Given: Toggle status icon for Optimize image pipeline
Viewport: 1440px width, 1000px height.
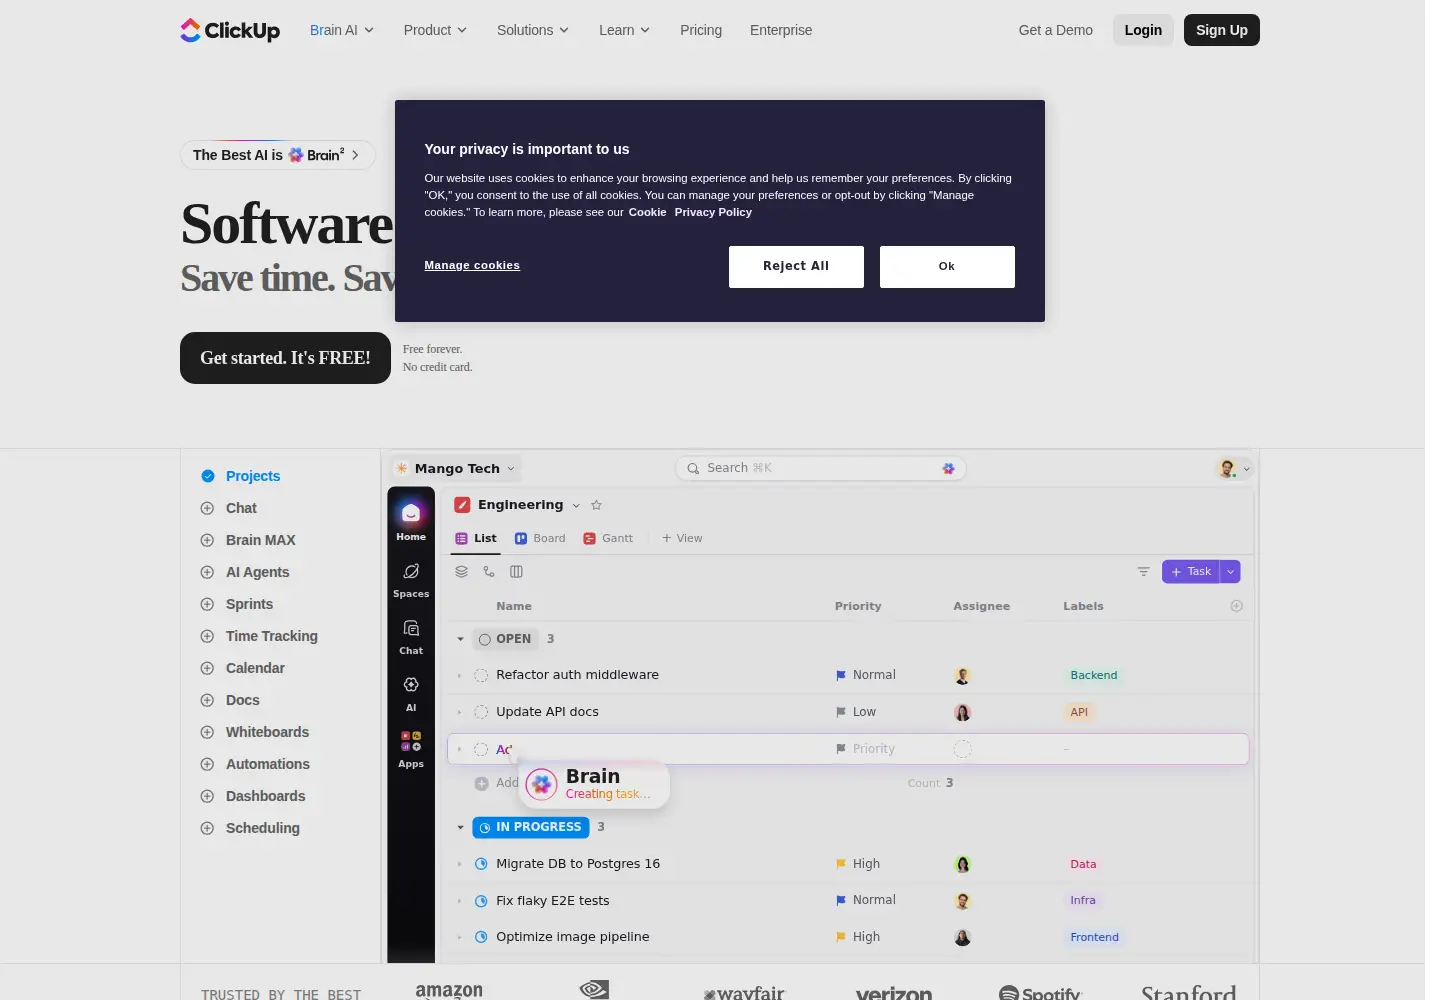Looking at the screenshot, I should [x=481, y=937].
